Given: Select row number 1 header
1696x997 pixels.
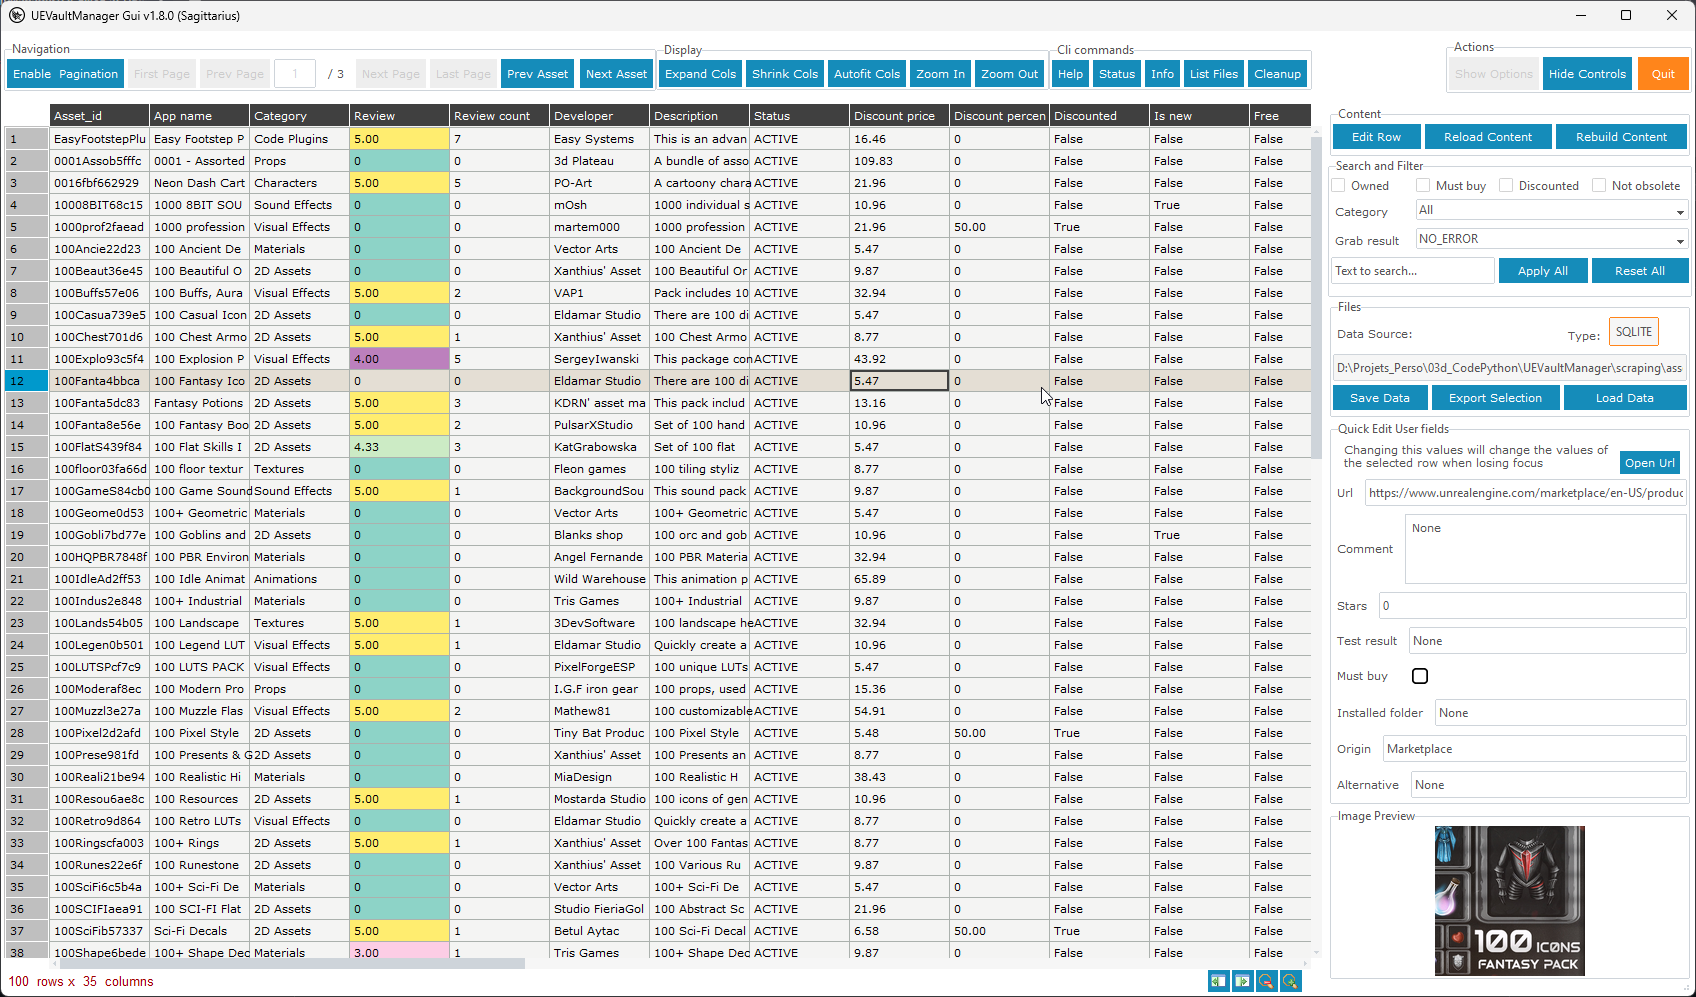Looking at the screenshot, I should tap(27, 139).
